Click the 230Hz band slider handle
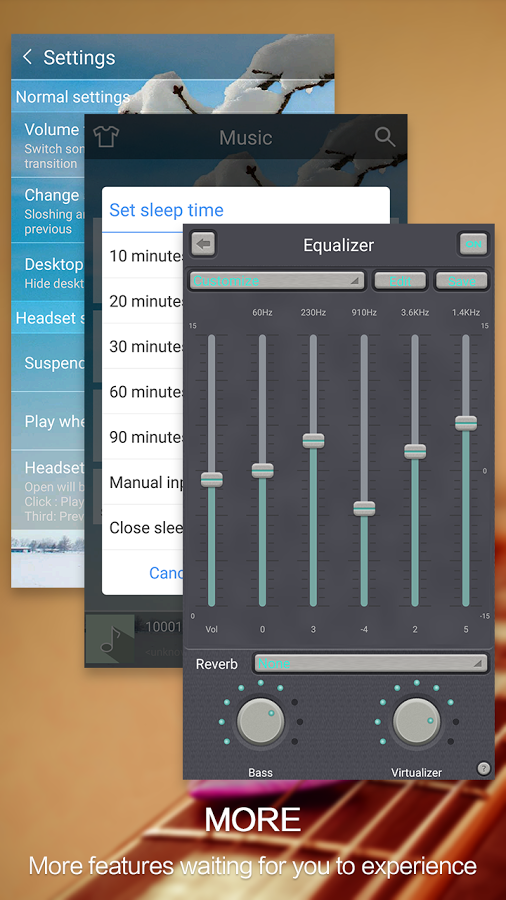The height and width of the screenshot is (900, 506). pyautogui.click(x=313, y=441)
